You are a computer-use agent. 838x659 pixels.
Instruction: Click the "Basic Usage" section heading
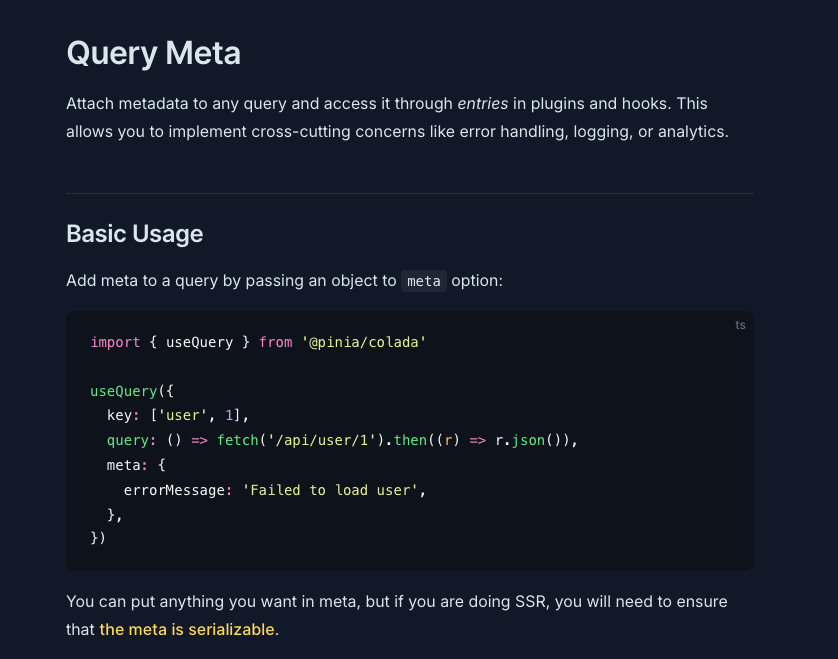pos(134,234)
